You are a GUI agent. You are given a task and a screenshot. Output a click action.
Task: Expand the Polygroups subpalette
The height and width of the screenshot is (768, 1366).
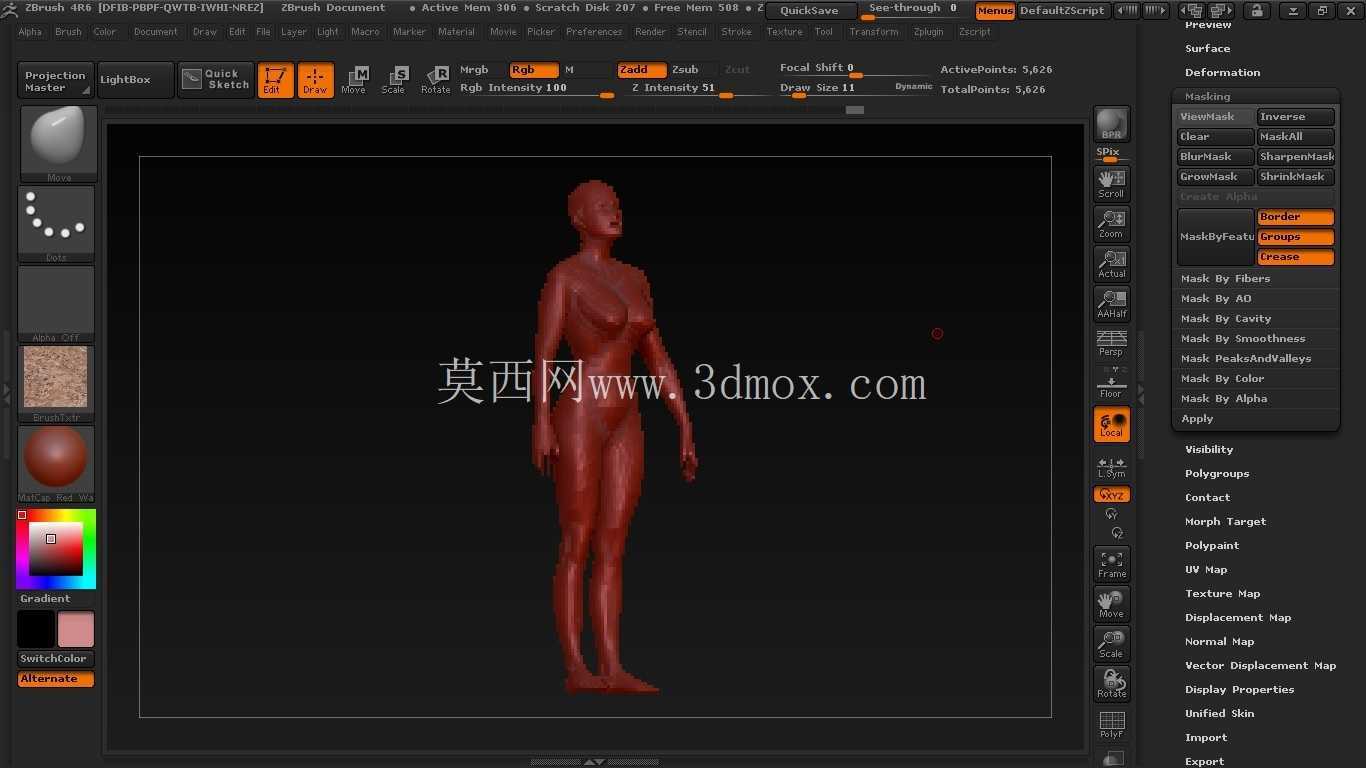[x=1217, y=474]
